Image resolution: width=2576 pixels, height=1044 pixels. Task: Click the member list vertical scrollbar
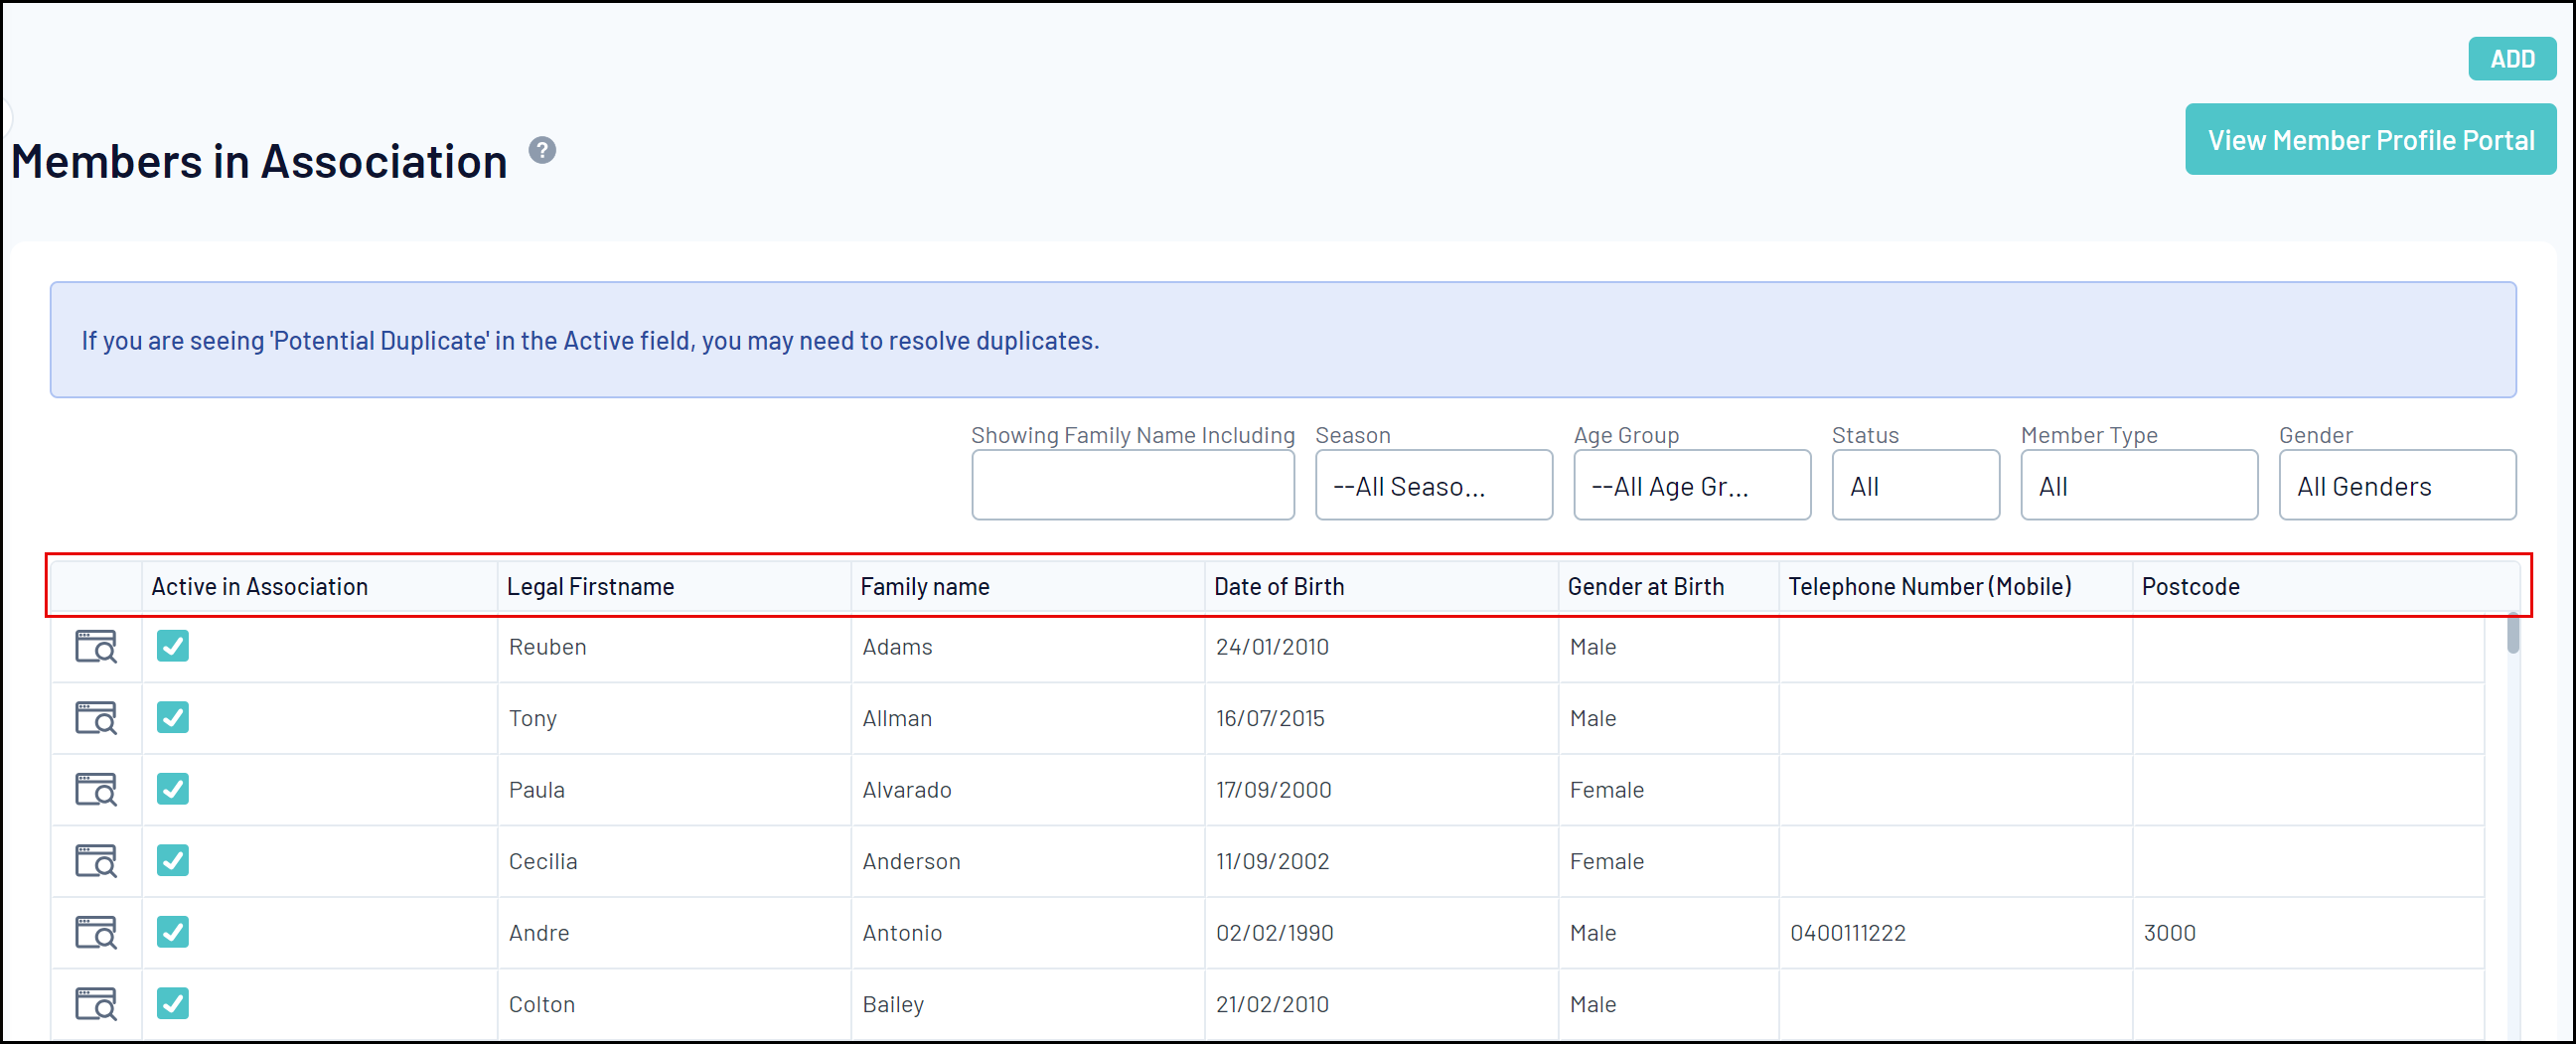coord(2512,634)
